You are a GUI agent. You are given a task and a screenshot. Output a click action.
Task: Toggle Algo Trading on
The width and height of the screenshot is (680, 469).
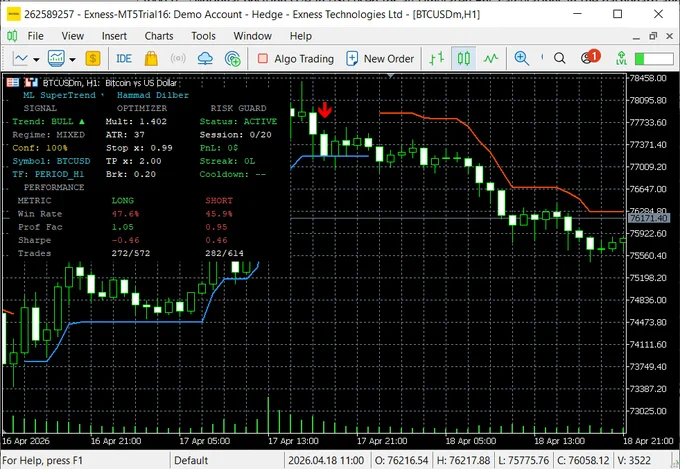point(295,59)
